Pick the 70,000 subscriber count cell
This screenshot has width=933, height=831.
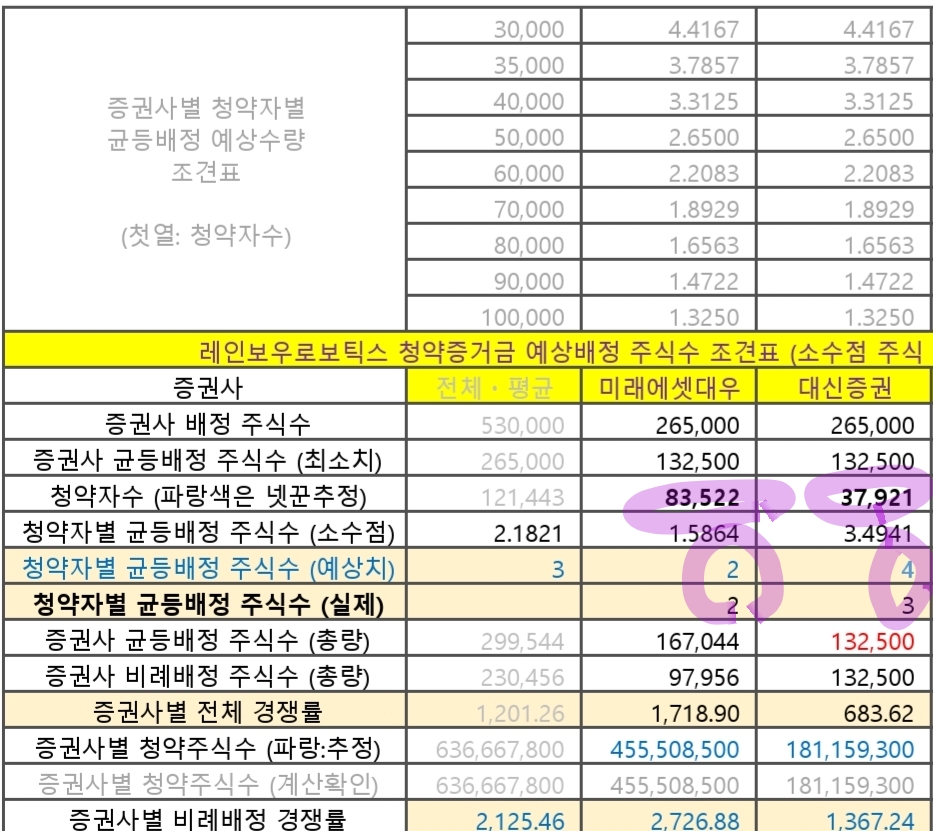coord(493,206)
